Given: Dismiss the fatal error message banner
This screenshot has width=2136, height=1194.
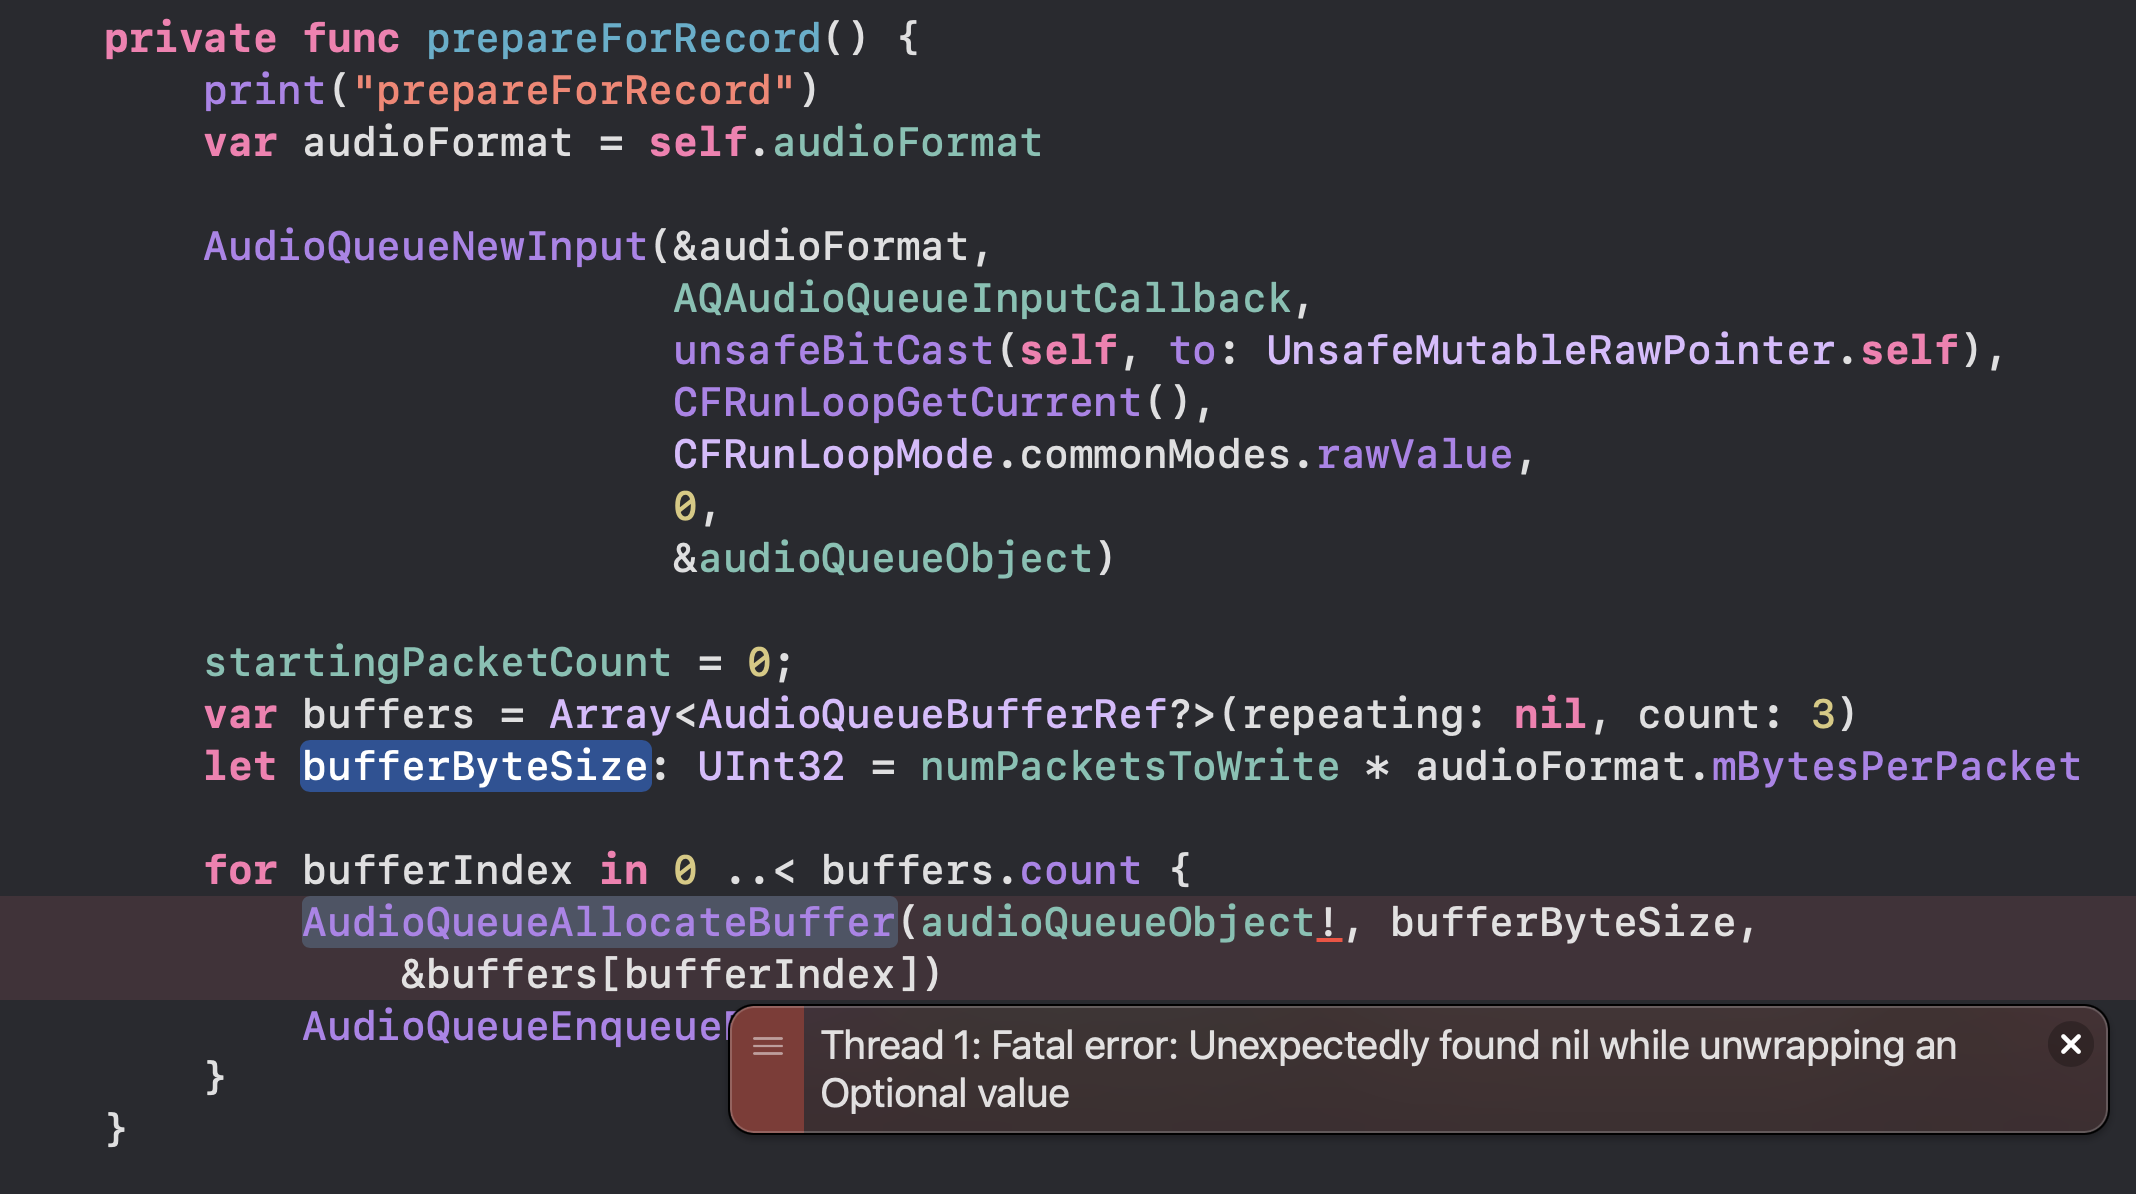Looking at the screenshot, I should point(2070,1045).
